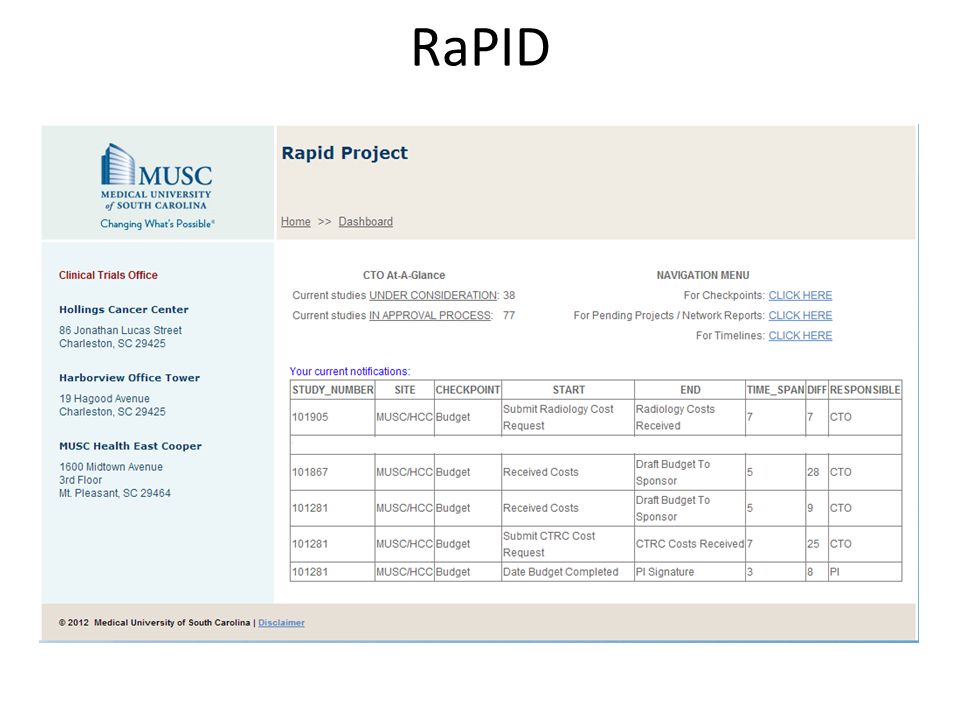Screen dimensions: 960x720
Task: Open the Home breadcrumb link
Action: click(x=296, y=222)
